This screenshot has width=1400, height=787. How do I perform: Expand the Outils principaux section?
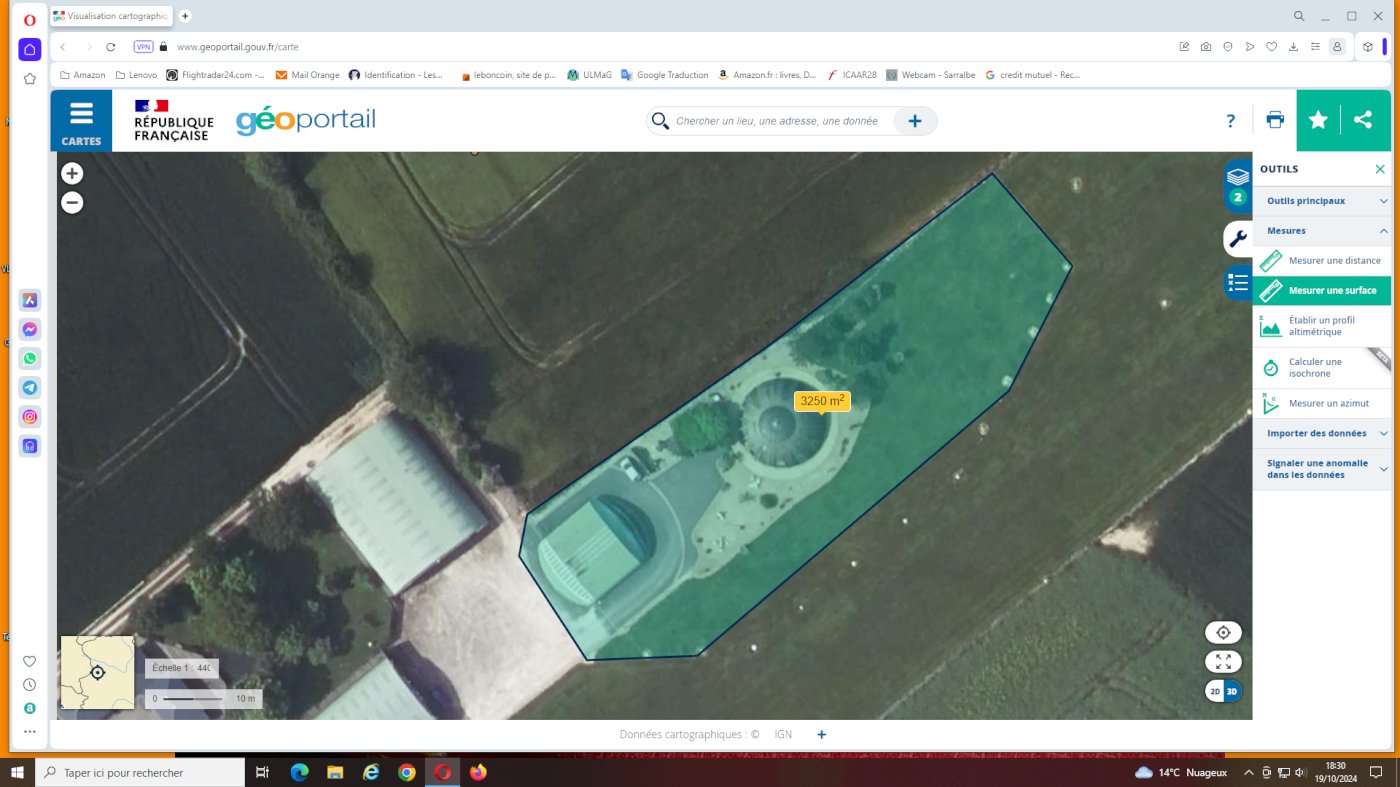coord(1320,201)
